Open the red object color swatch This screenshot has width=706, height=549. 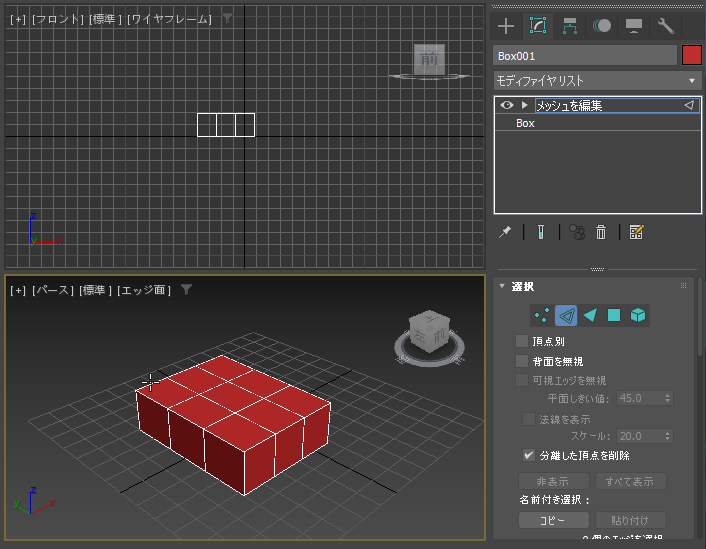692,56
